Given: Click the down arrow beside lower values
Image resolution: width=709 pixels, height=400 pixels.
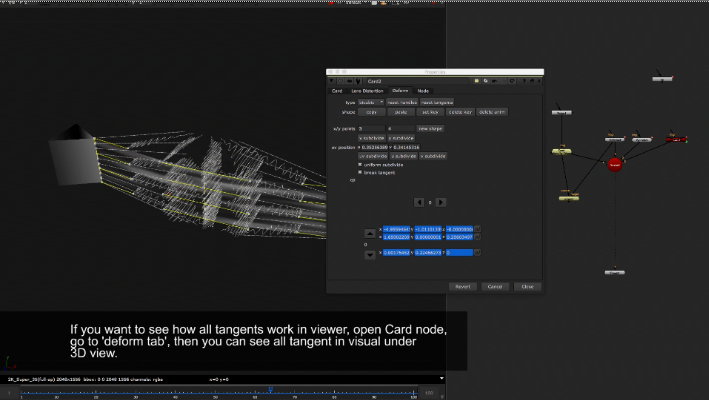Looking at the screenshot, I should (370, 254).
